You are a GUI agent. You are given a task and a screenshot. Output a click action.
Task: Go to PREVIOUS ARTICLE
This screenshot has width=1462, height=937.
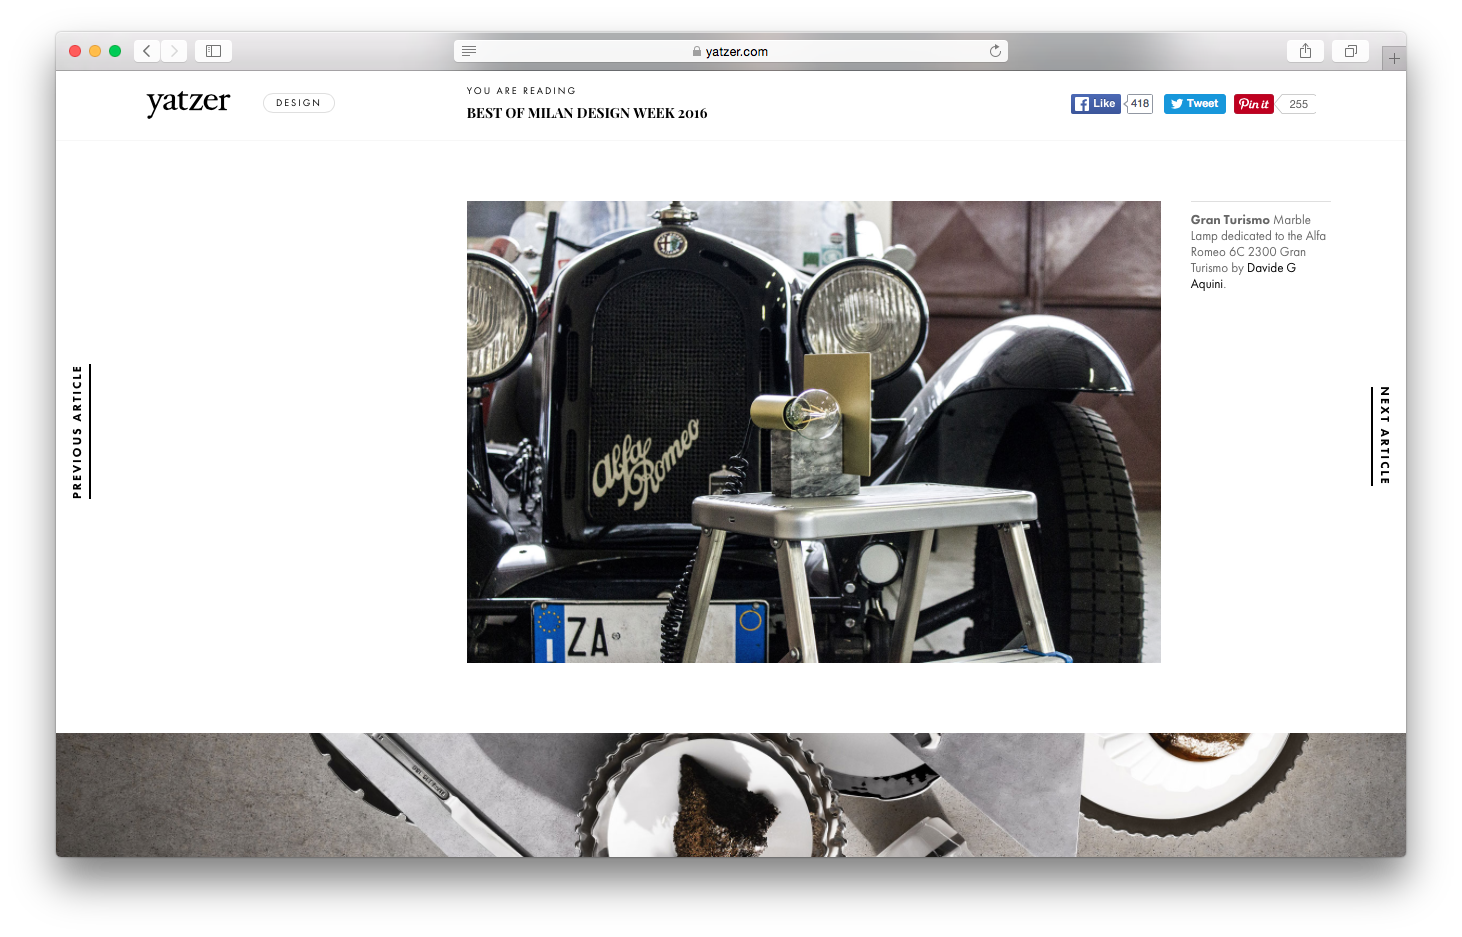(x=79, y=432)
